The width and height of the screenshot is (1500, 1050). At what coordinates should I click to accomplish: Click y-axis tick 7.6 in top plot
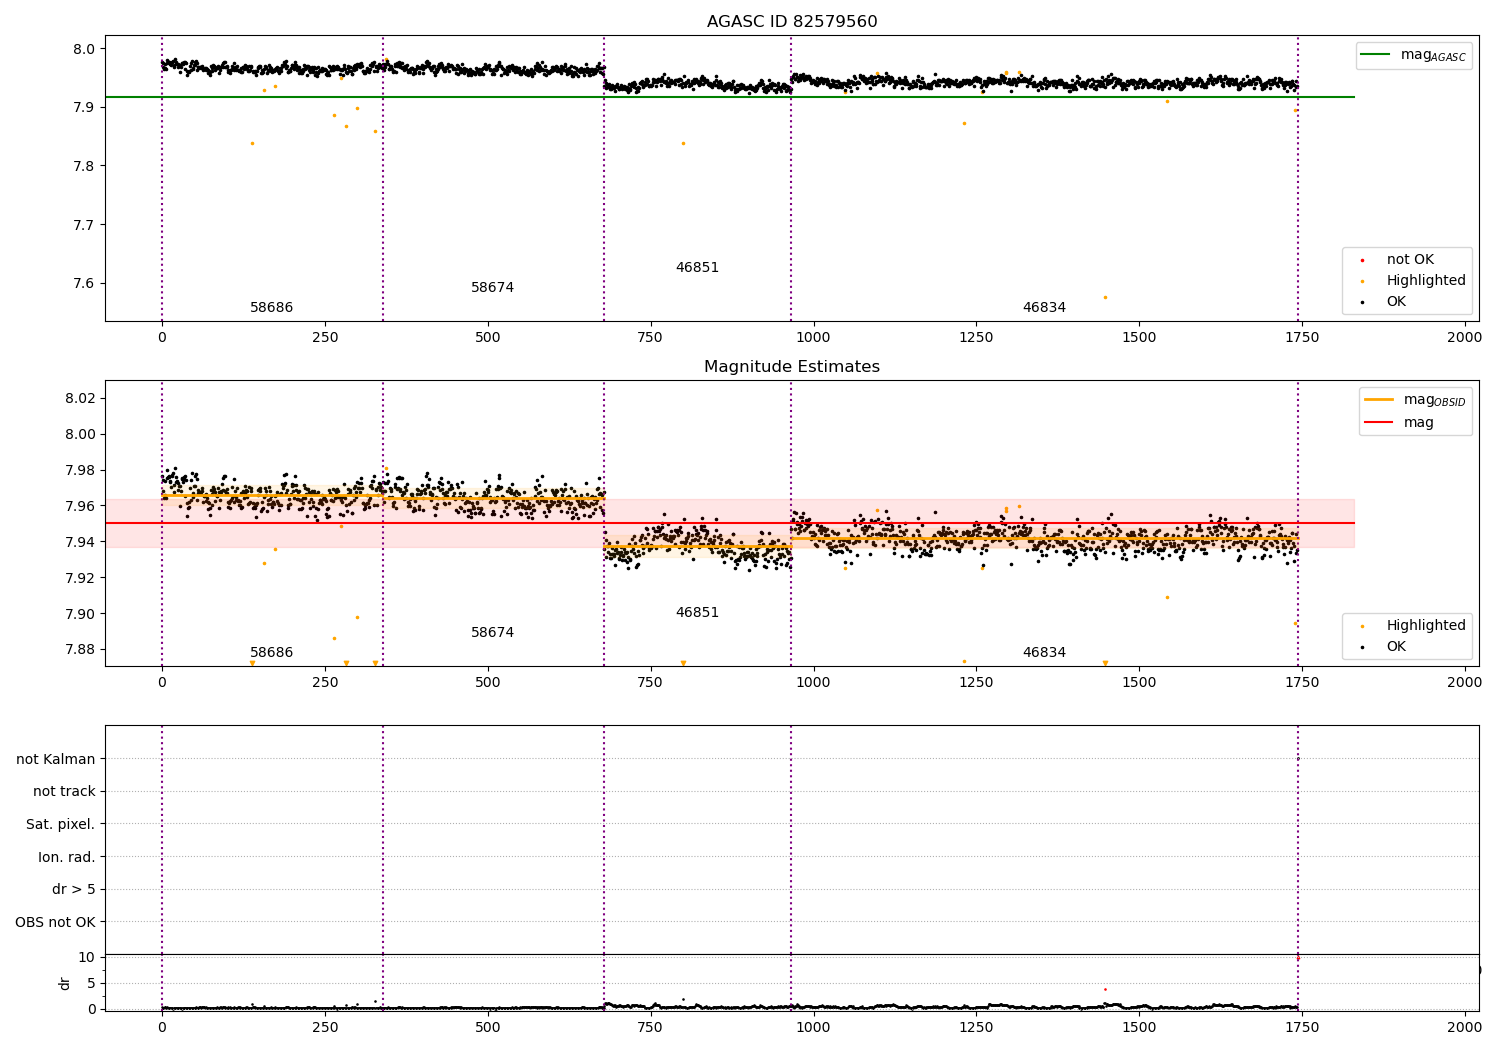[x=84, y=284]
